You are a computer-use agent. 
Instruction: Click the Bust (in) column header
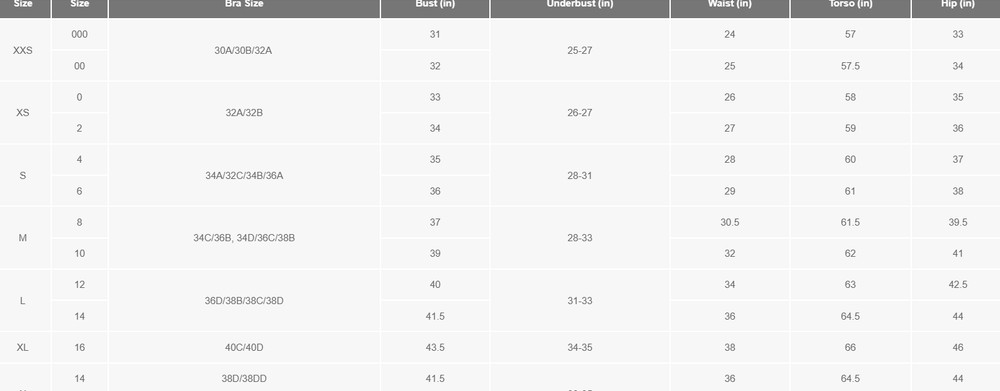[435, 5]
